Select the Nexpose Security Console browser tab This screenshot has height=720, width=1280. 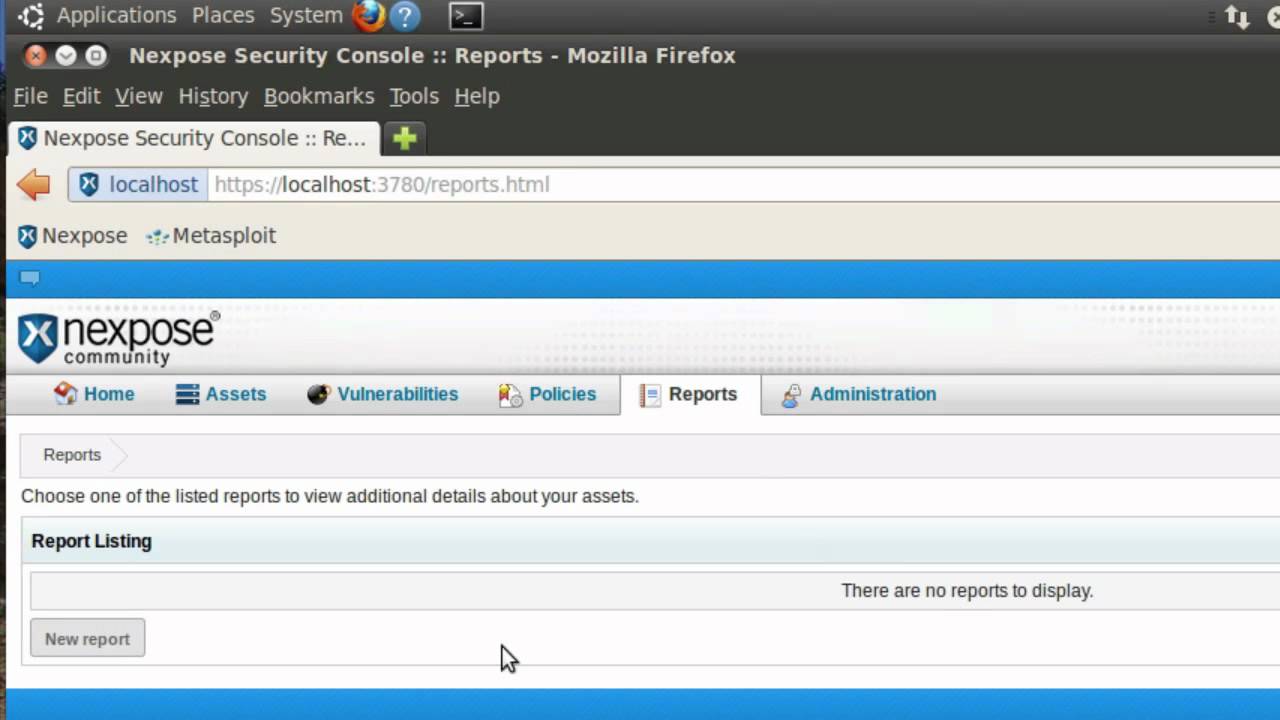tap(194, 138)
